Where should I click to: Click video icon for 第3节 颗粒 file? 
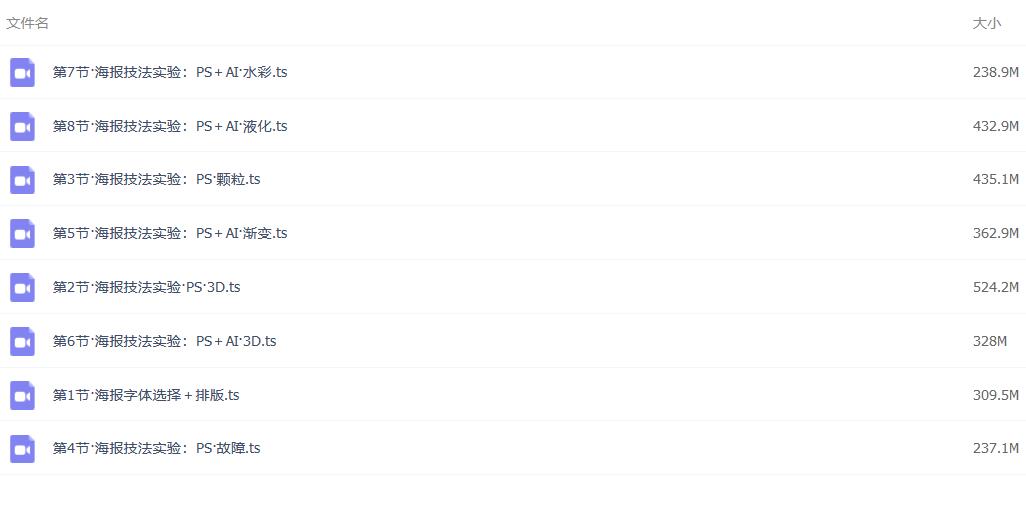click(22, 180)
